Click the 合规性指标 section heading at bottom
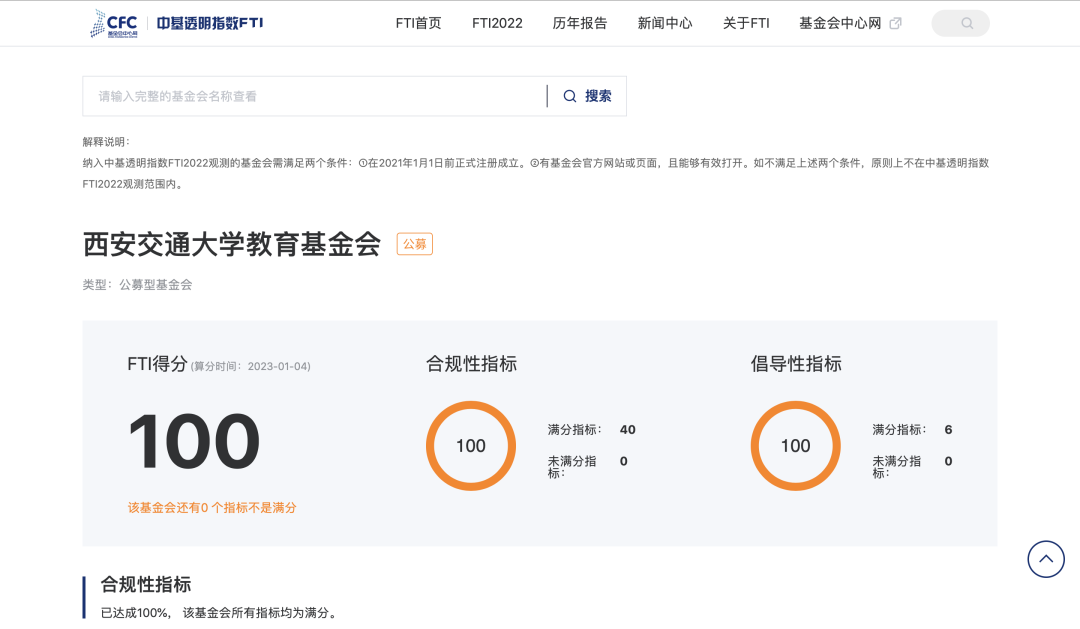 [146, 585]
